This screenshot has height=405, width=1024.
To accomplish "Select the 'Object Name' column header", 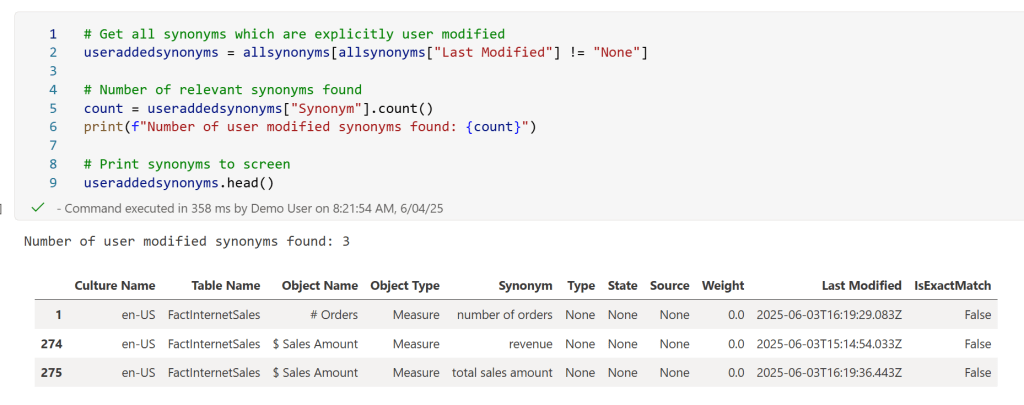I will point(319,285).
